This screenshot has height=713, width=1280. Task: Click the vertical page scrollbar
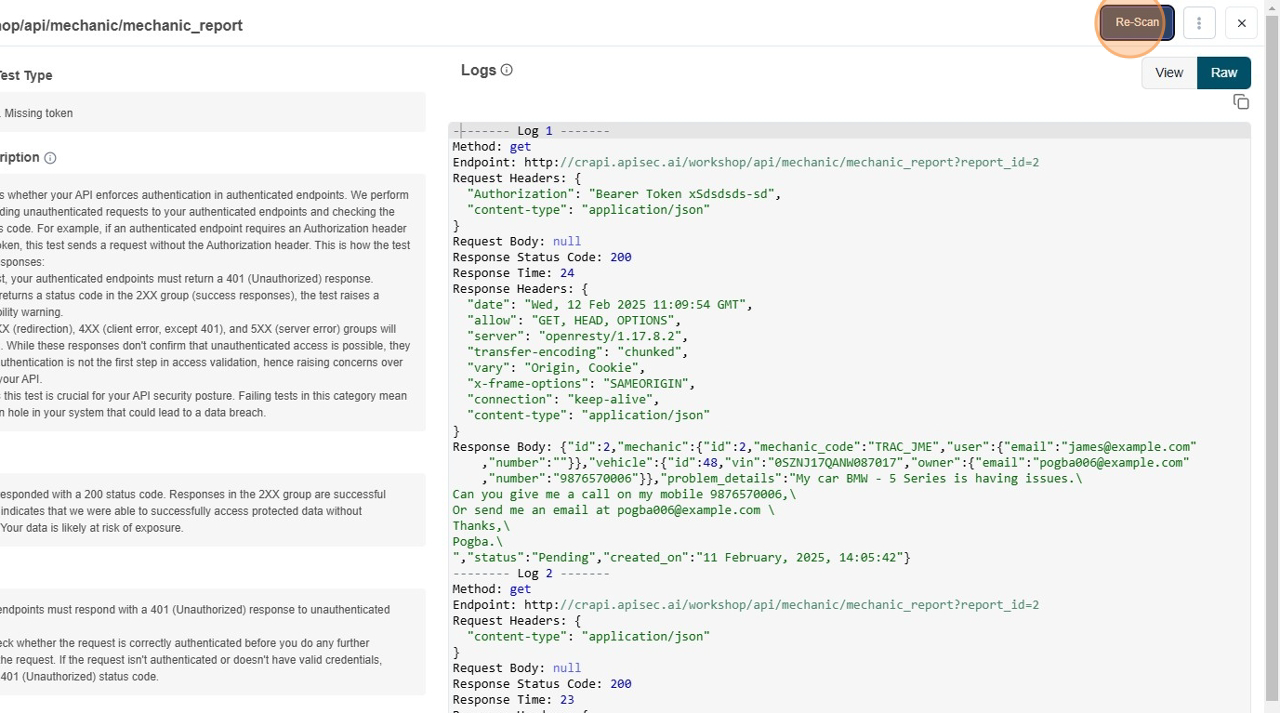pyautogui.click(x=1271, y=350)
